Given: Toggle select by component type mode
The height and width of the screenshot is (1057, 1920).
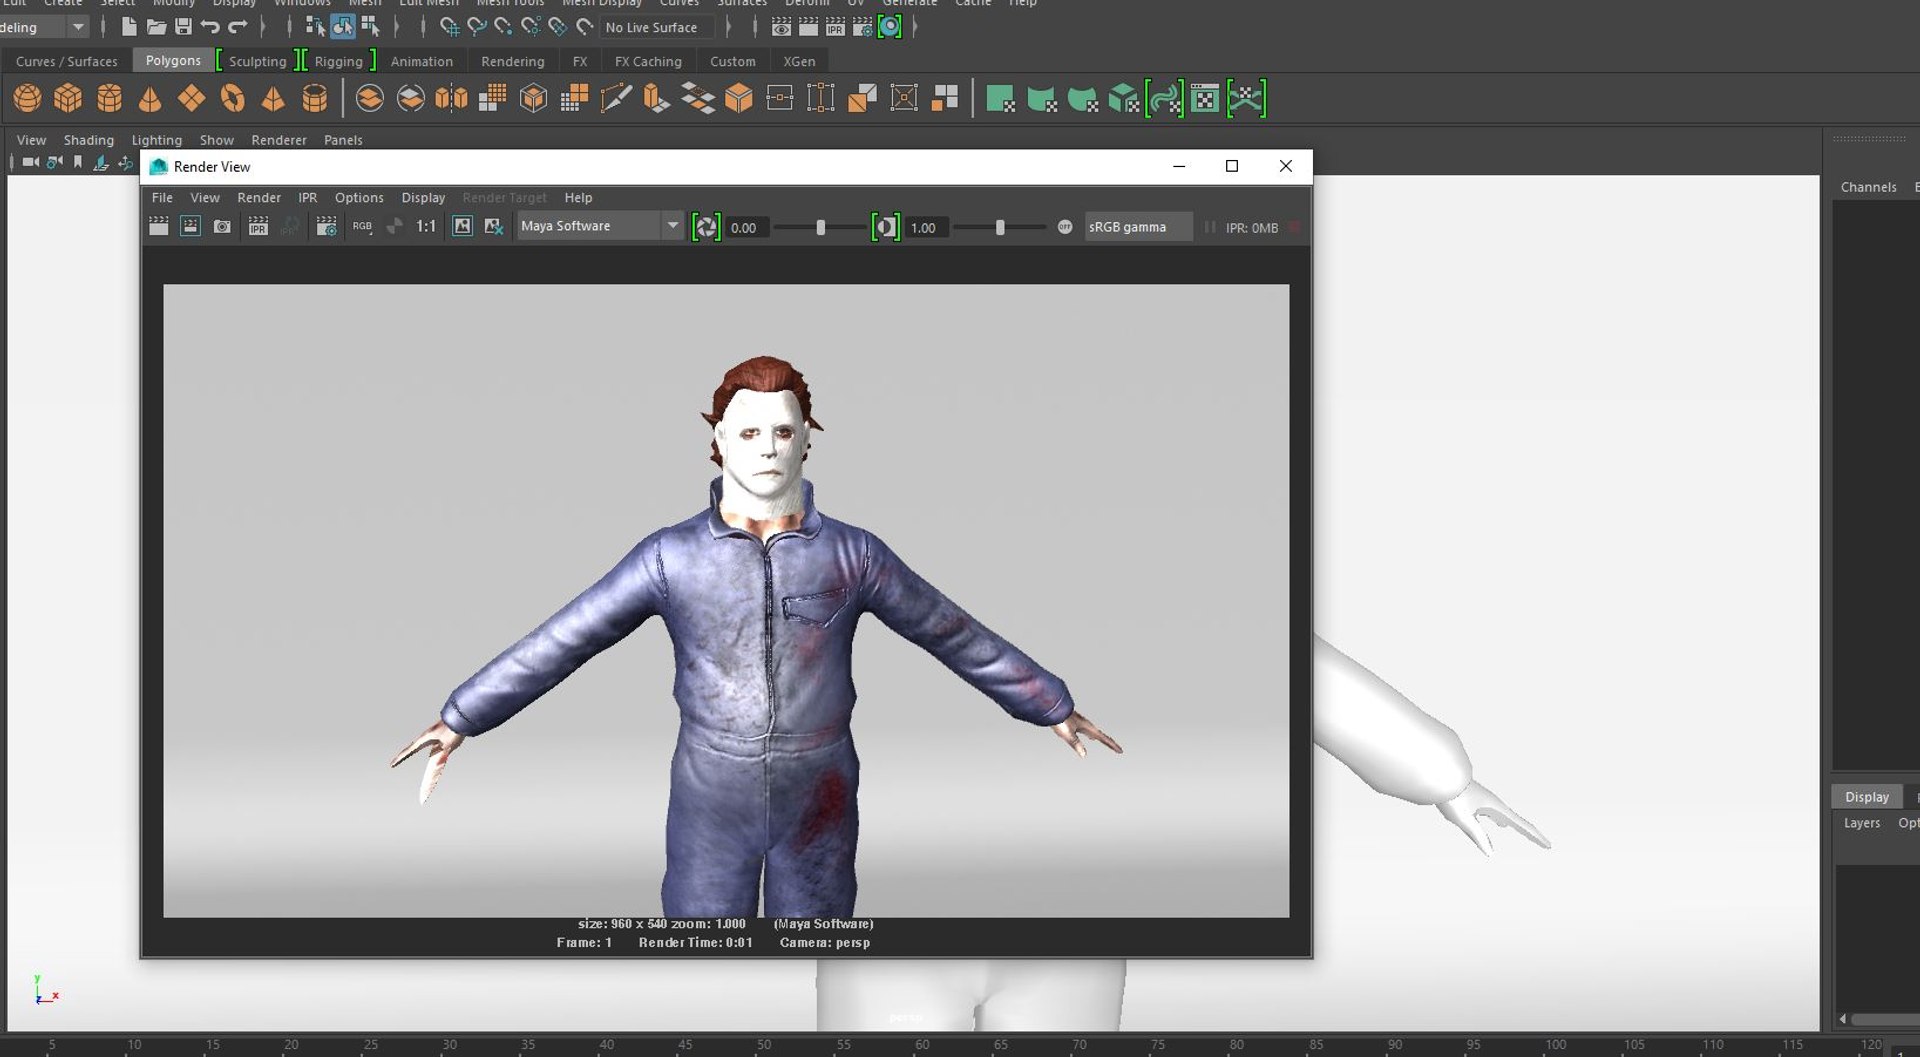Looking at the screenshot, I should (x=370, y=27).
